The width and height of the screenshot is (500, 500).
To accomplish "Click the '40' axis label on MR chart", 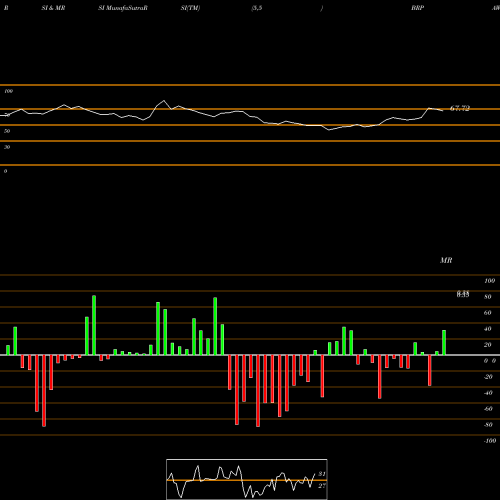I will [488, 329].
